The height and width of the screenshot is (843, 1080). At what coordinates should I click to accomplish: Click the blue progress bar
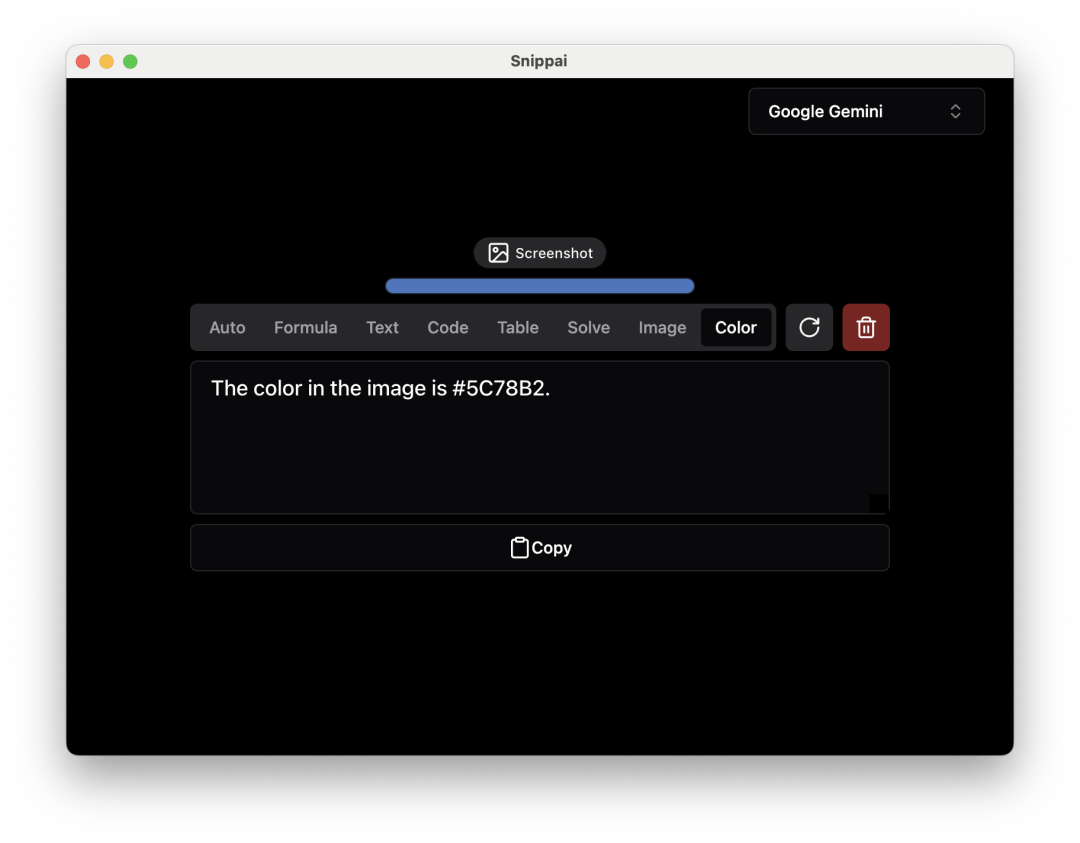coord(540,286)
